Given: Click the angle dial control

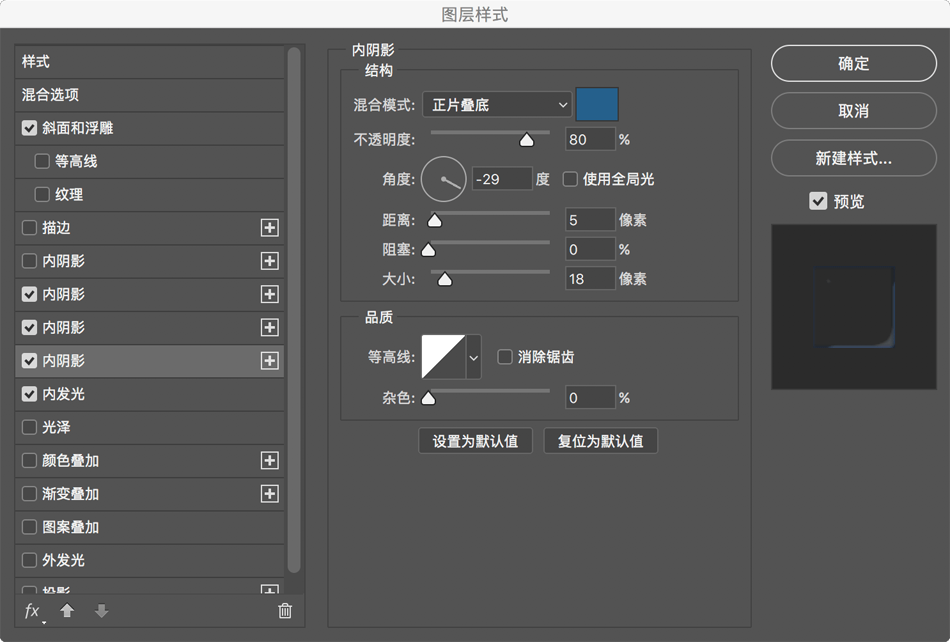Looking at the screenshot, I should click(x=443, y=179).
